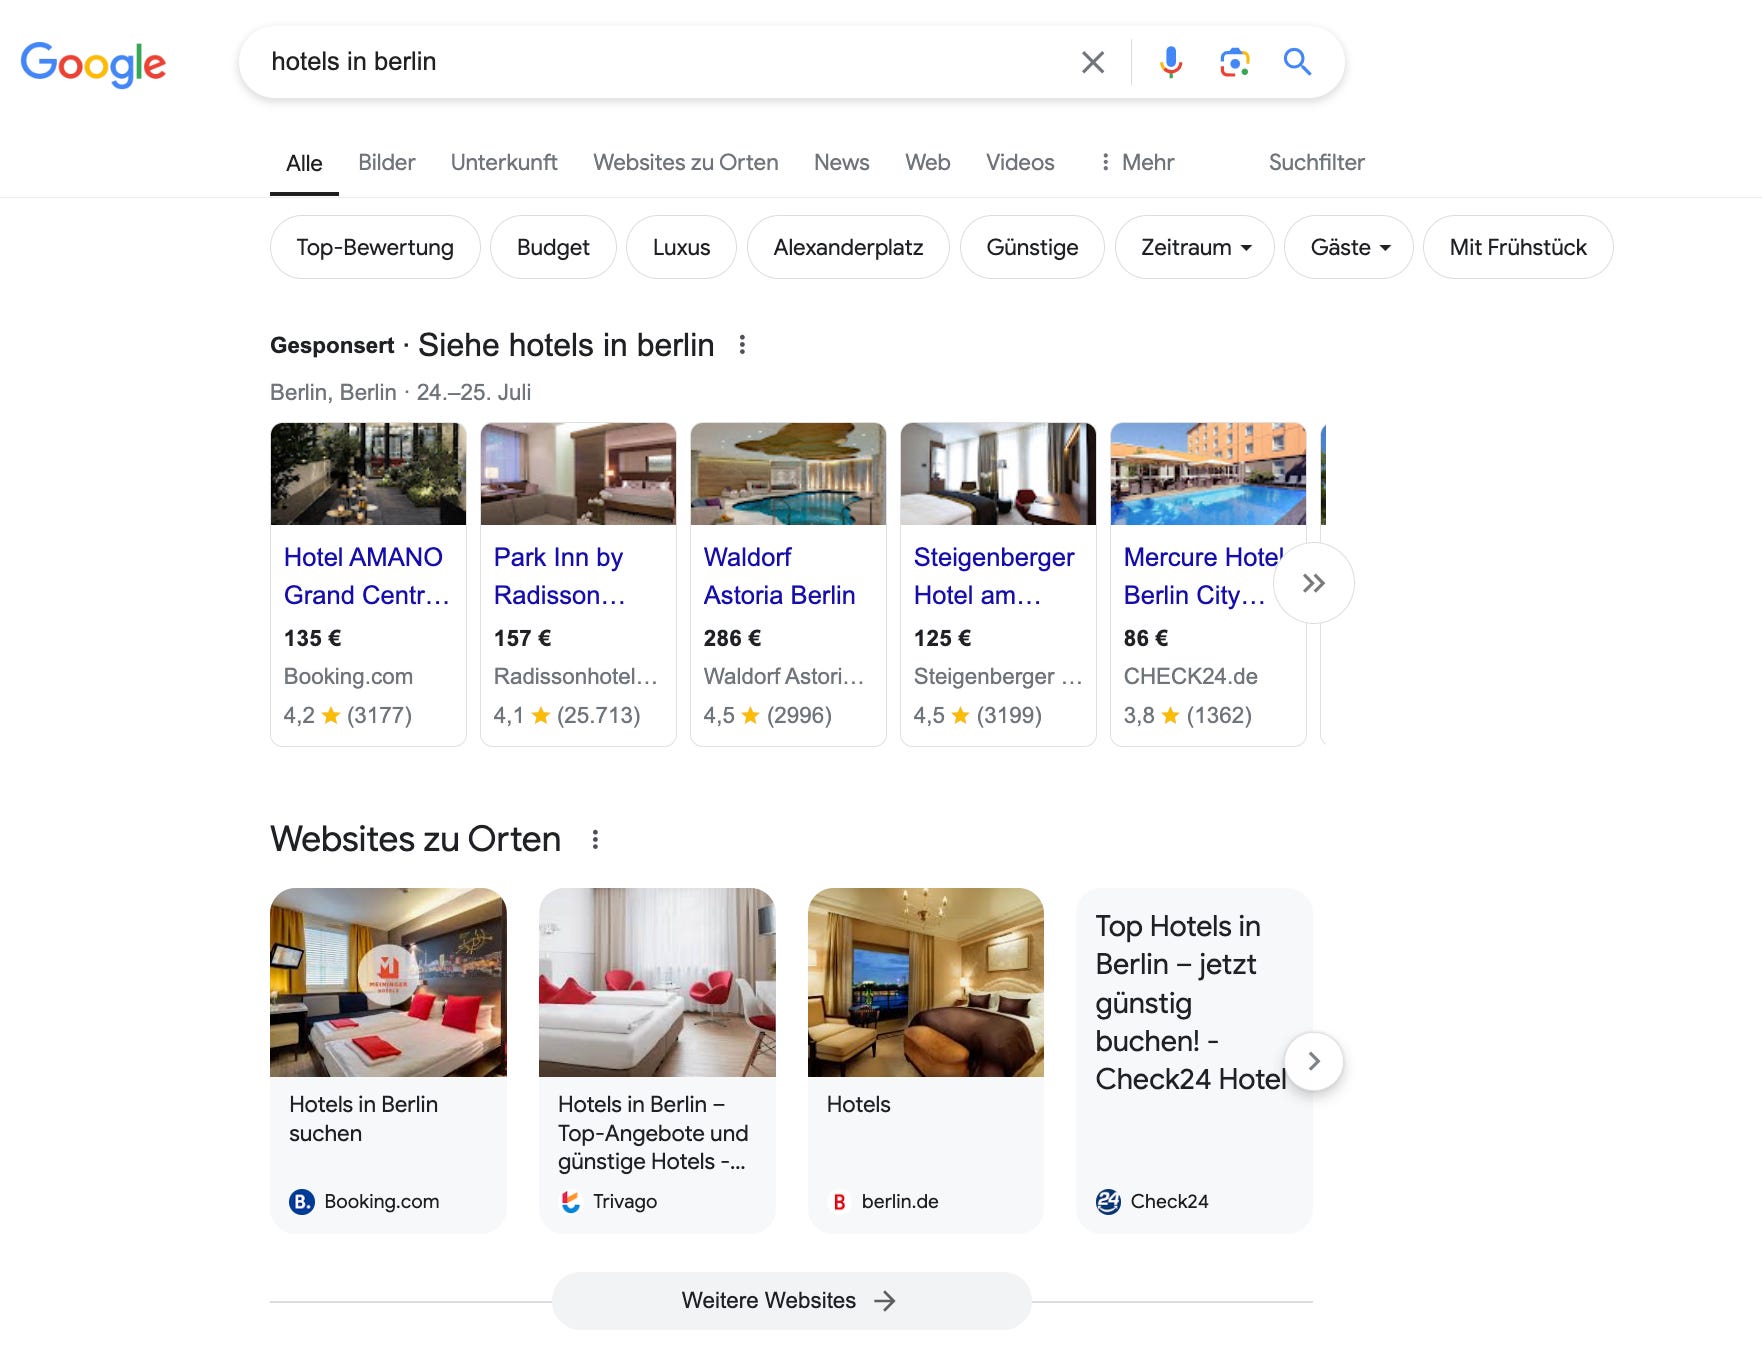Click berlin.de card suite image
This screenshot has height=1346, width=1762.
(x=926, y=982)
